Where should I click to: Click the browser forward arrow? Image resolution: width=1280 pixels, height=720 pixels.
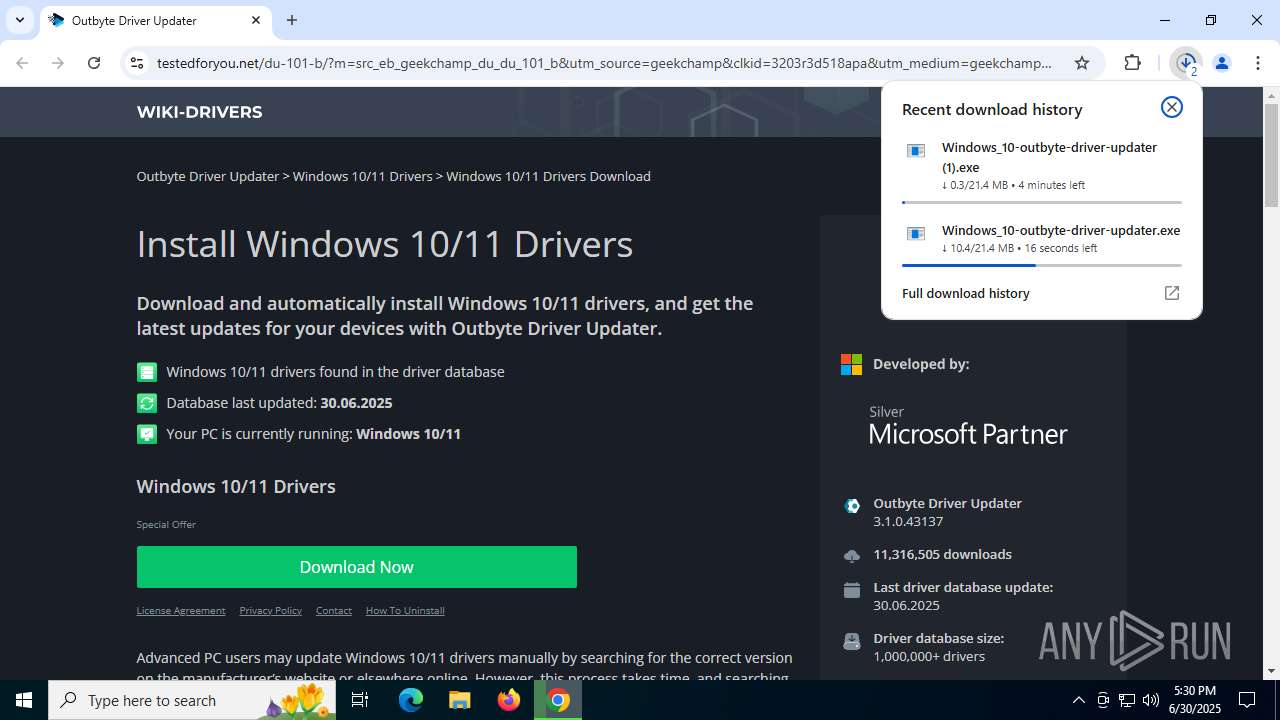[58, 63]
